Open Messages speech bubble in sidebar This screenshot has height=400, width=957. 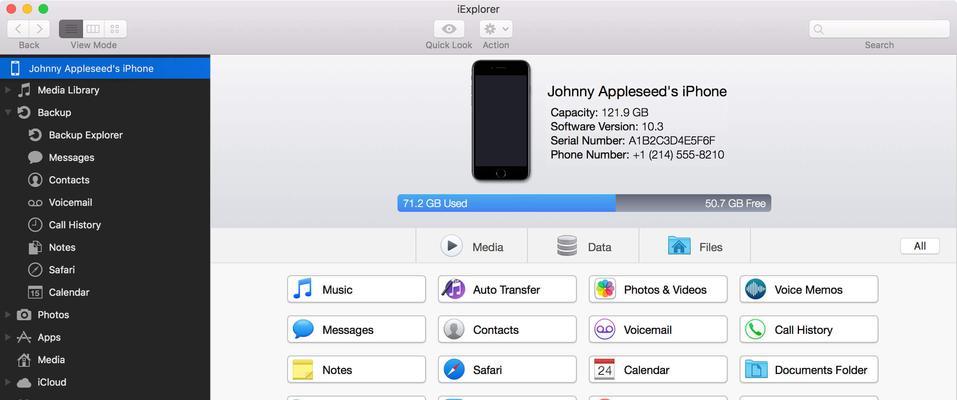click(35, 158)
